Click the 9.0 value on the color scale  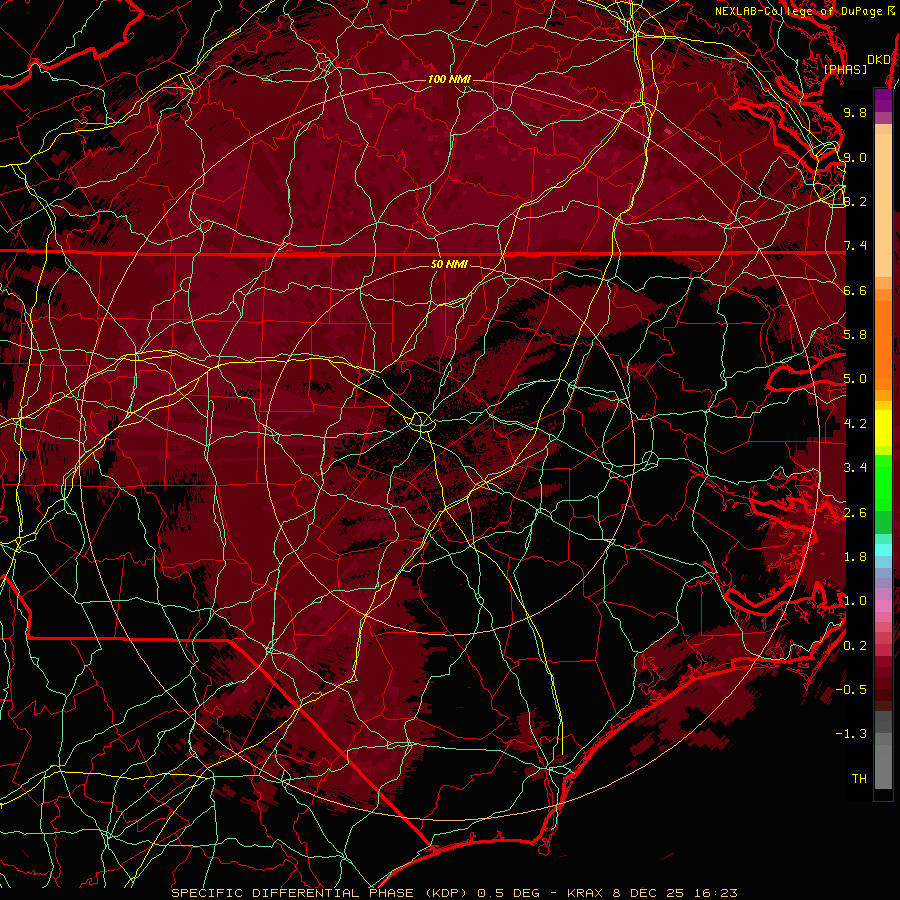coord(855,157)
